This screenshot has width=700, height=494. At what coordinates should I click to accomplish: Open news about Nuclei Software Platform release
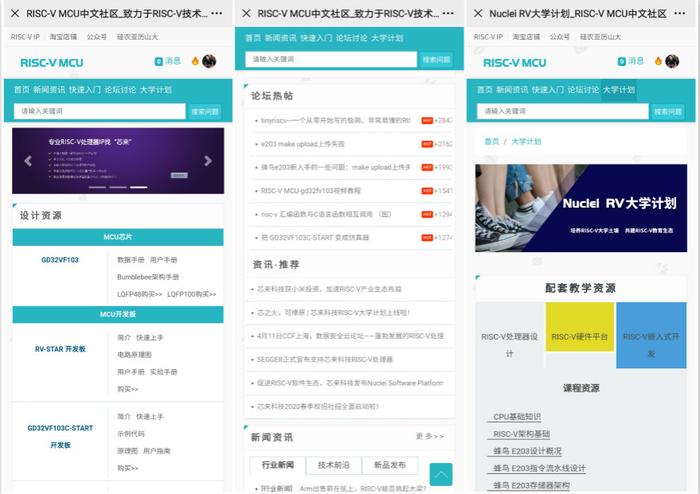click(350, 383)
